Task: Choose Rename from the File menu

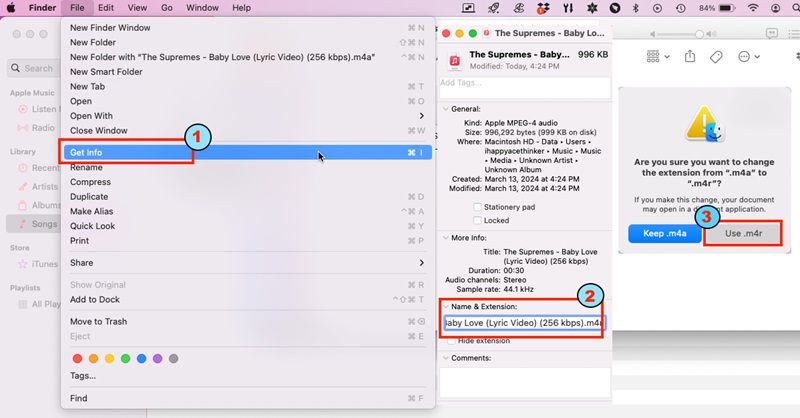Action: [247, 167]
